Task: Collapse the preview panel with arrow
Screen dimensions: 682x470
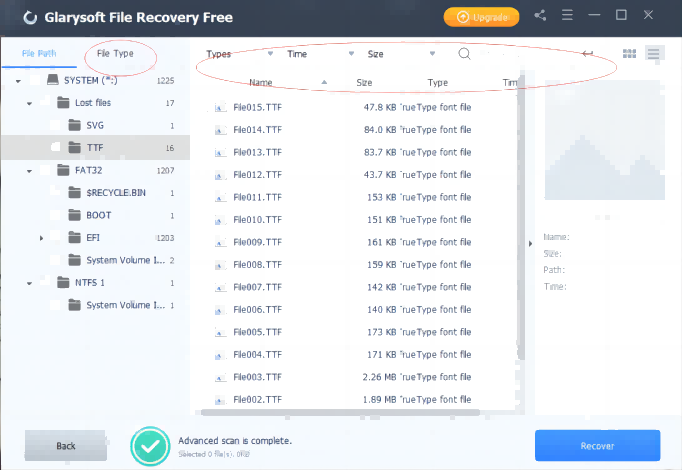Action: [530, 243]
